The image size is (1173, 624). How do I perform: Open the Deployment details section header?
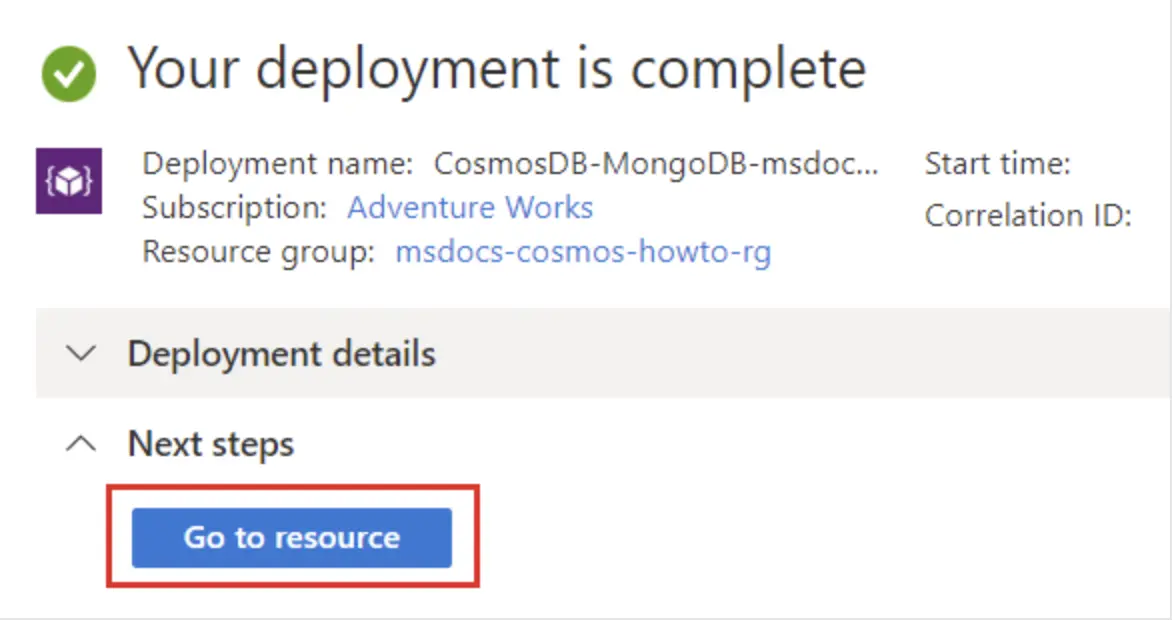281,354
